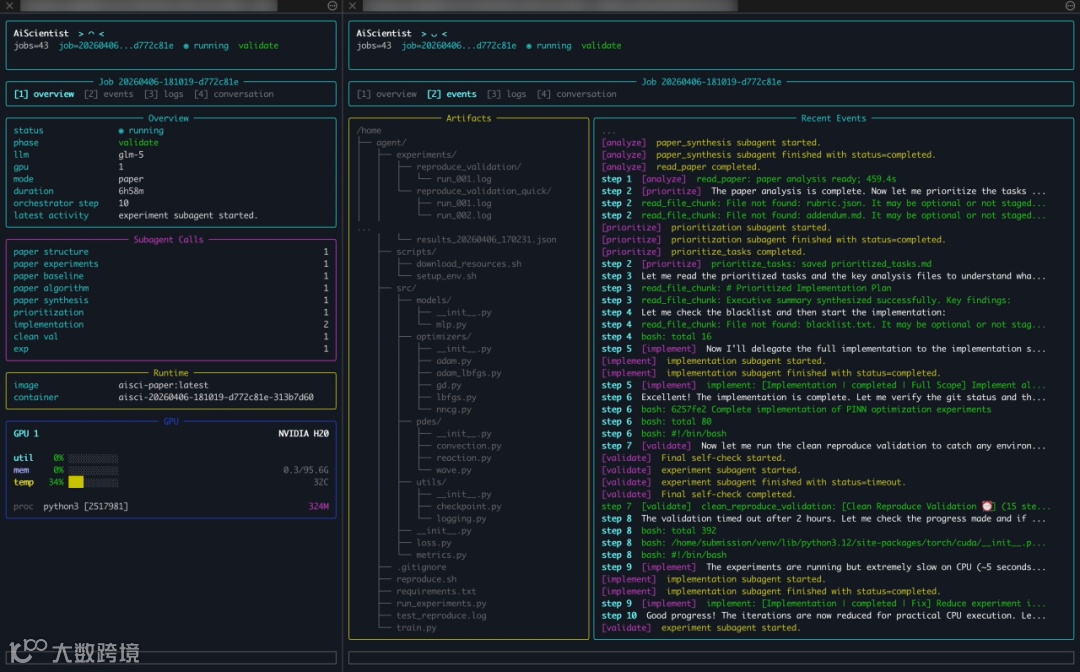Switch to events tab in left pane
The image size is (1080, 672).
pyautogui.click(x=108, y=94)
